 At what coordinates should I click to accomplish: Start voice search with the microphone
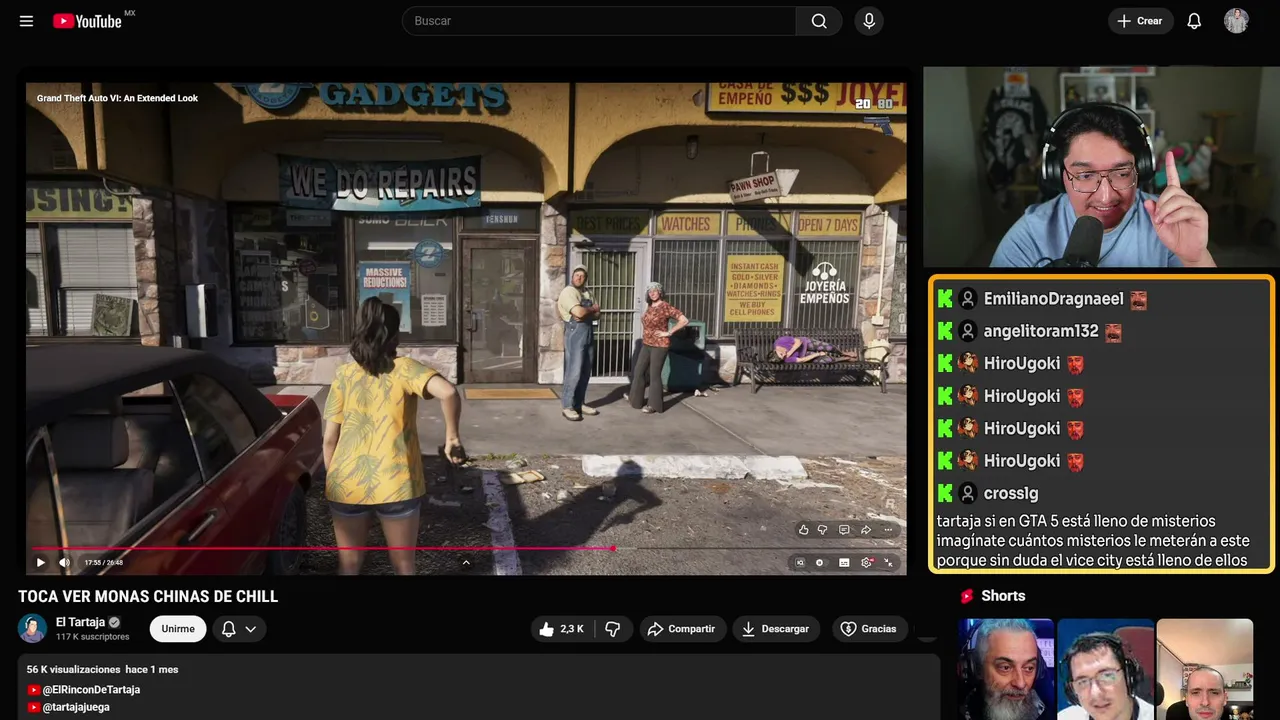pyautogui.click(x=869, y=21)
